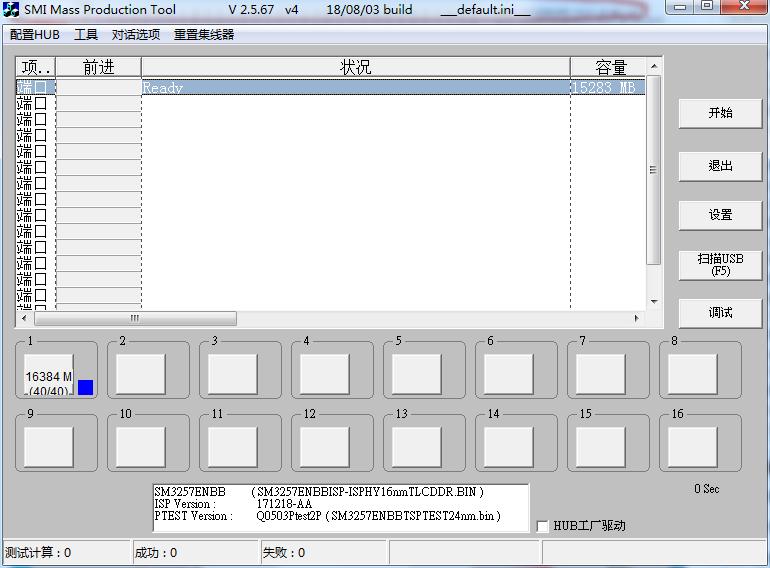This screenshot has height=568, width=770.
Task: Open the 对话选项 menu
Action: pos(136,35)
